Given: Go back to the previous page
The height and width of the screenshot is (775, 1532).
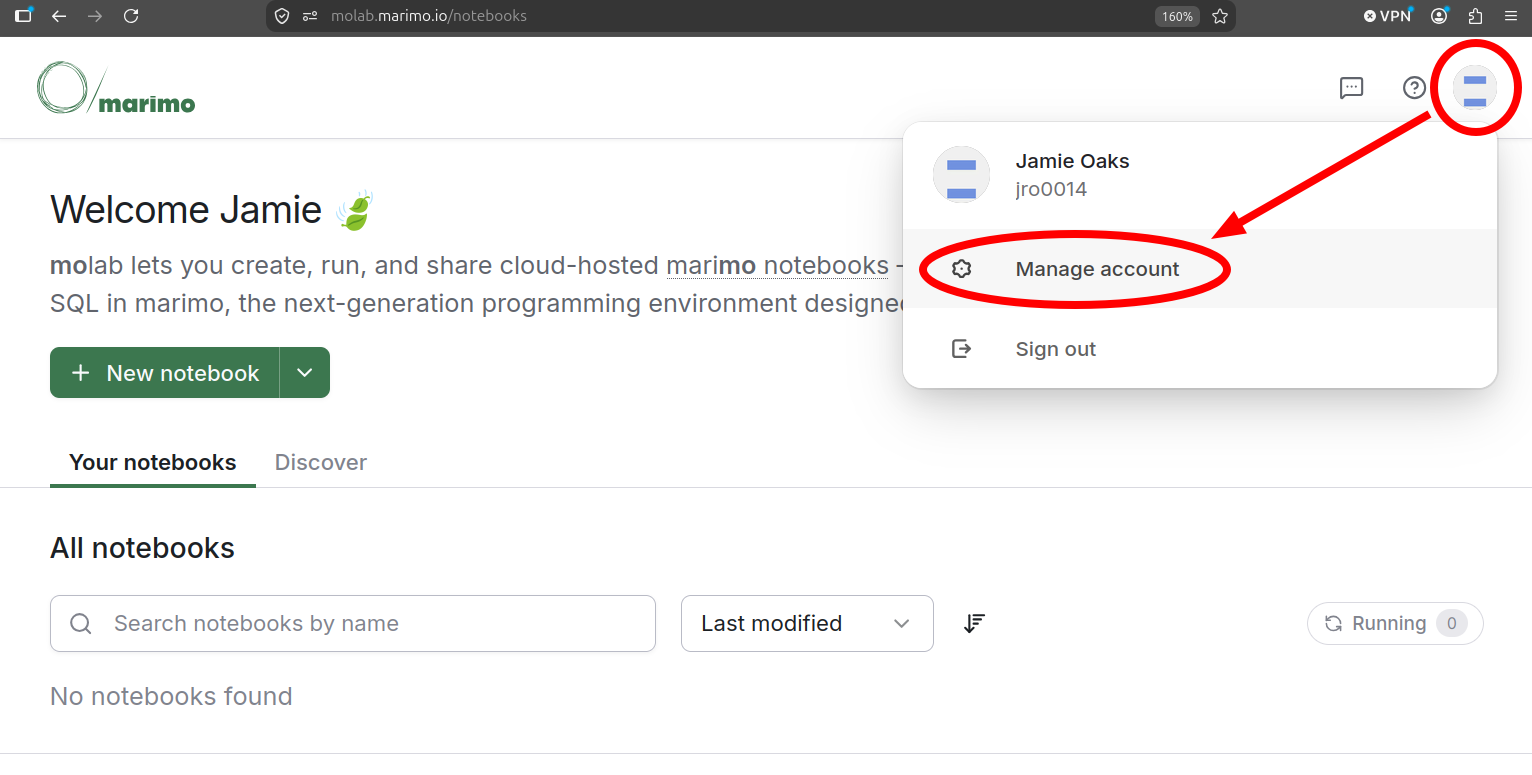Looking at the screenshot, I should (x=59, y=16).
